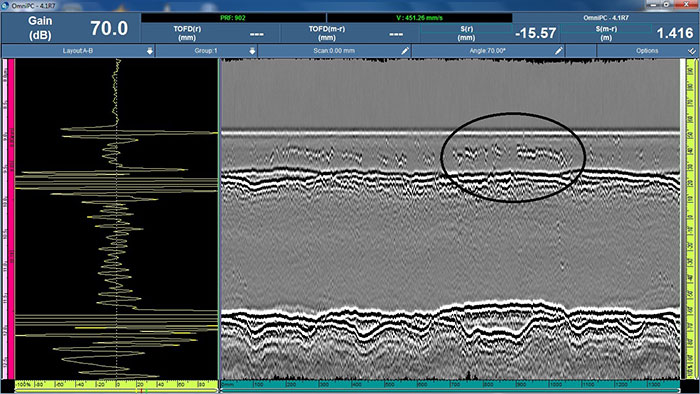The width and height of the screenshot is (700, 394).
Task: Click the teal scan-axis ruler at 700
Action: click(x=455, y=384)
